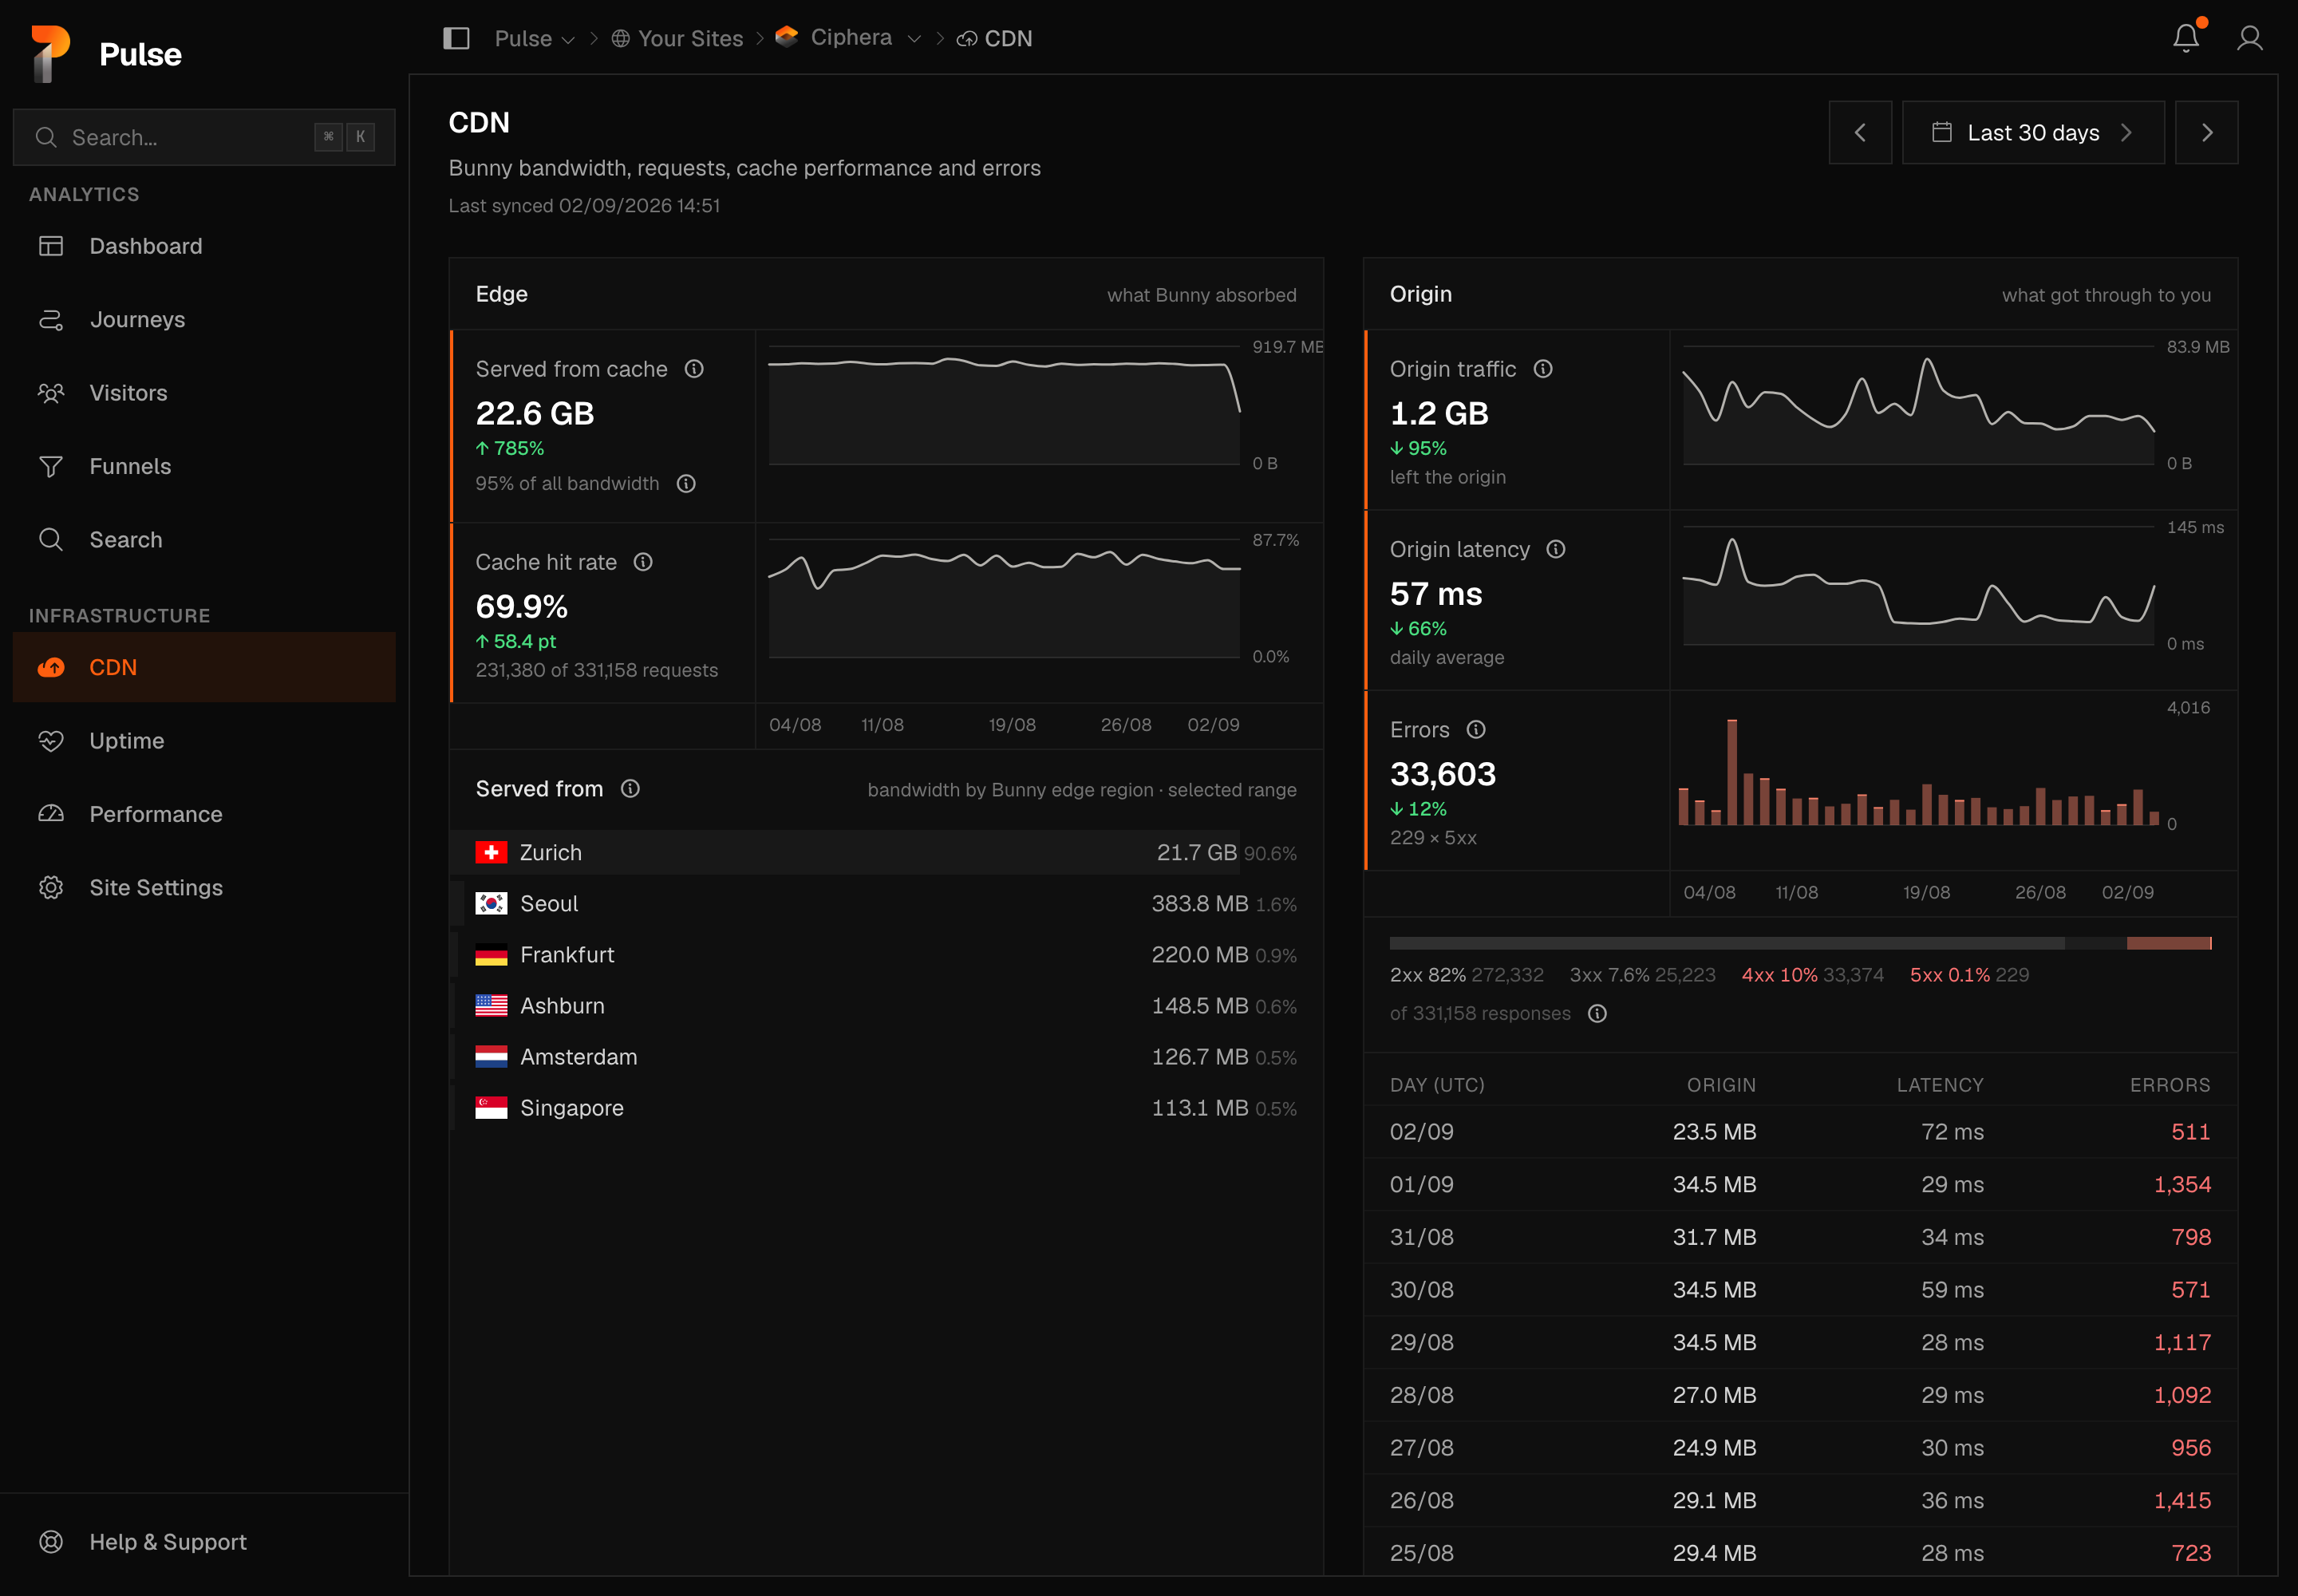Click the magnifier icon in search box

(46, 137)
